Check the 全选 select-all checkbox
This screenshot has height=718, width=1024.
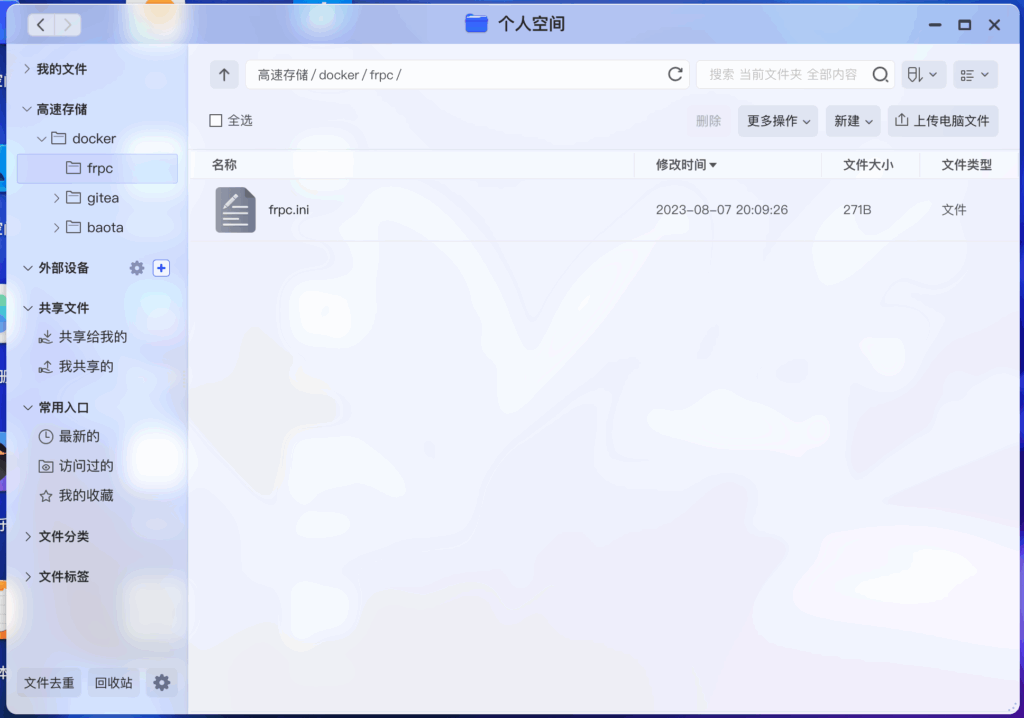(x=215, y=119)
